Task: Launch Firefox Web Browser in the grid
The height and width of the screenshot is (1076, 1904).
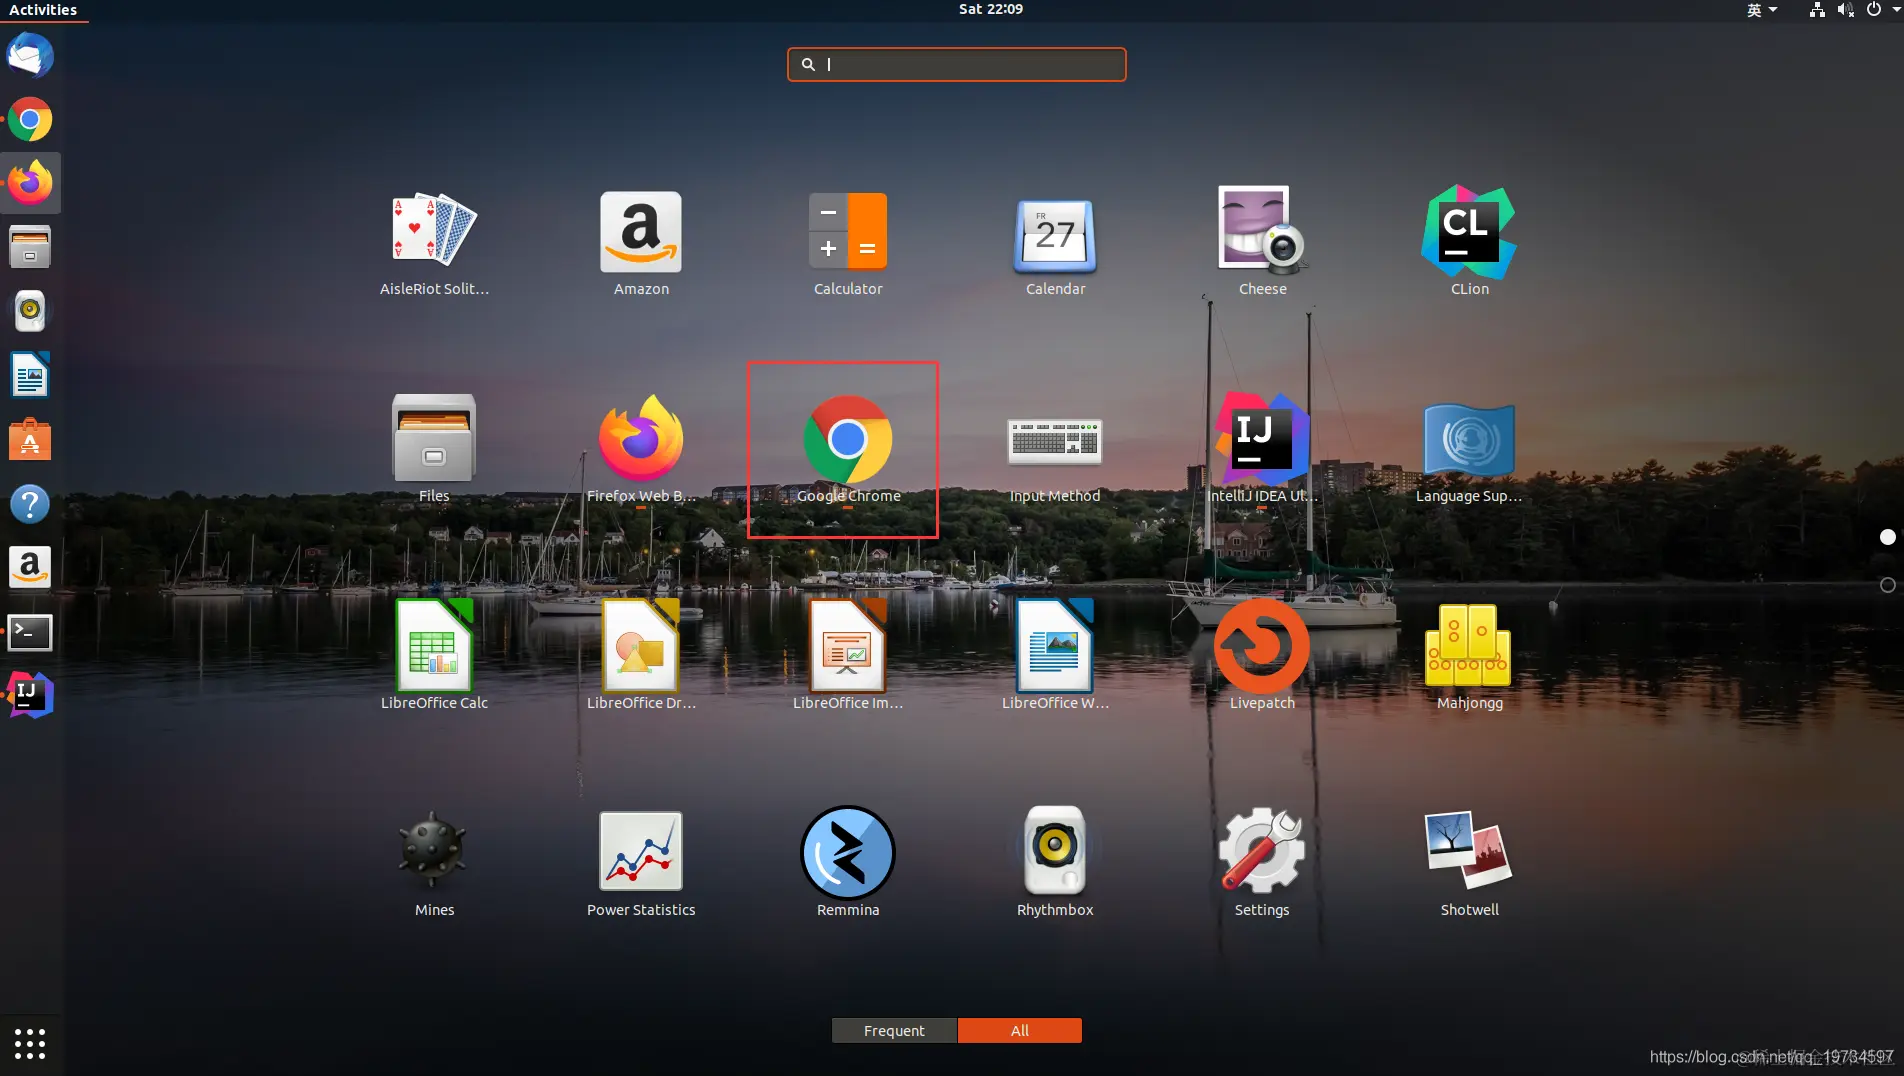Action: click(x=641, y=450)
